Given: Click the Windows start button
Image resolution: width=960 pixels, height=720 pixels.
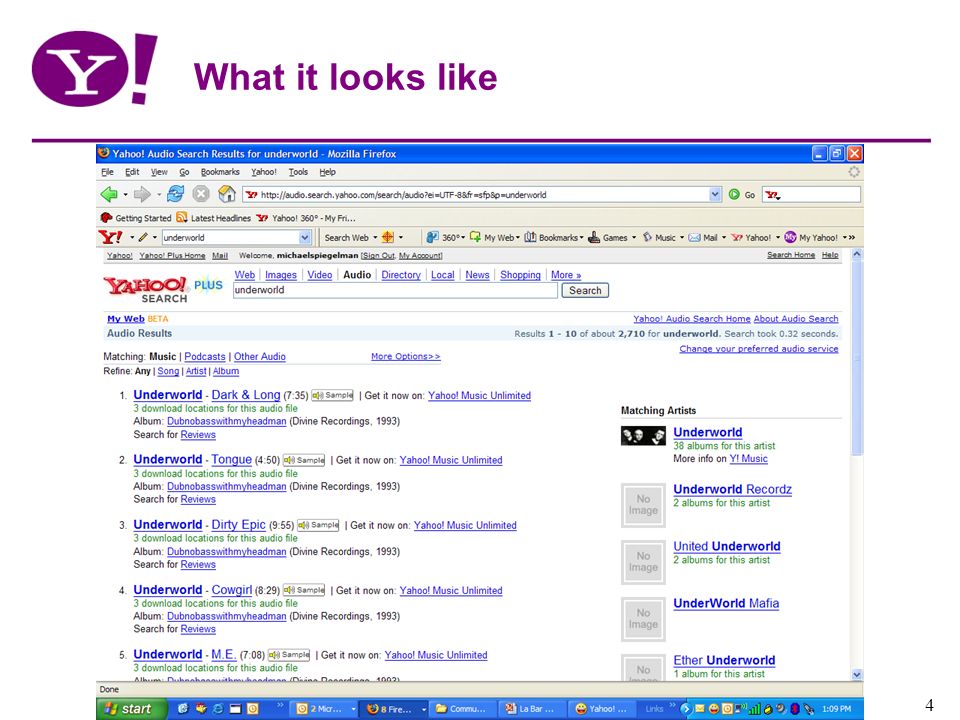Looking at the screenshot, I should click(x=131, y=708).
